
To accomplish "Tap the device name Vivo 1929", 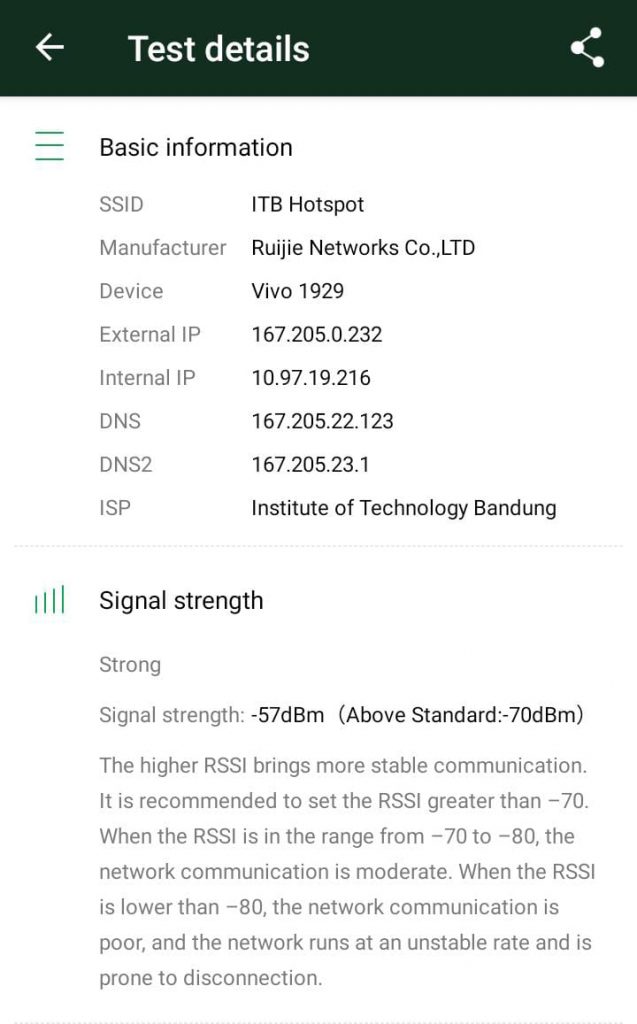I will tap(298, 291).
